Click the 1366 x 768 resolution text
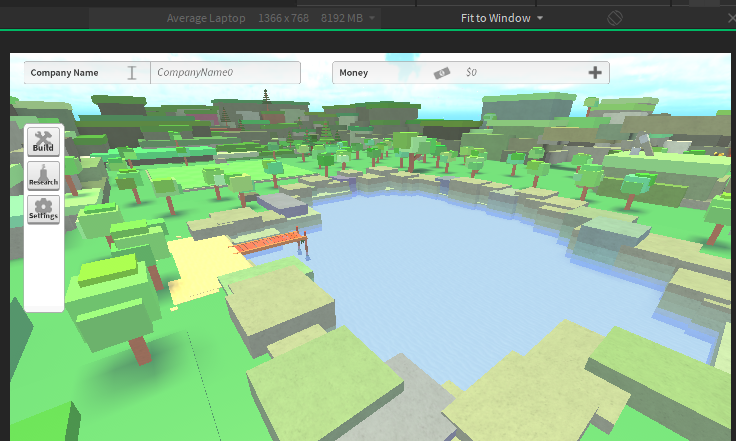 pyautogui.click(x=283, y=18)
